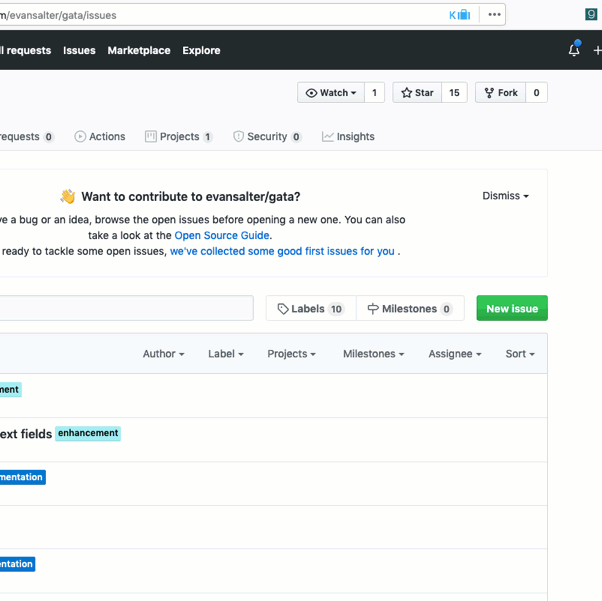
Task: Open Pull requests in top navigation
Action: pos(25,50)
